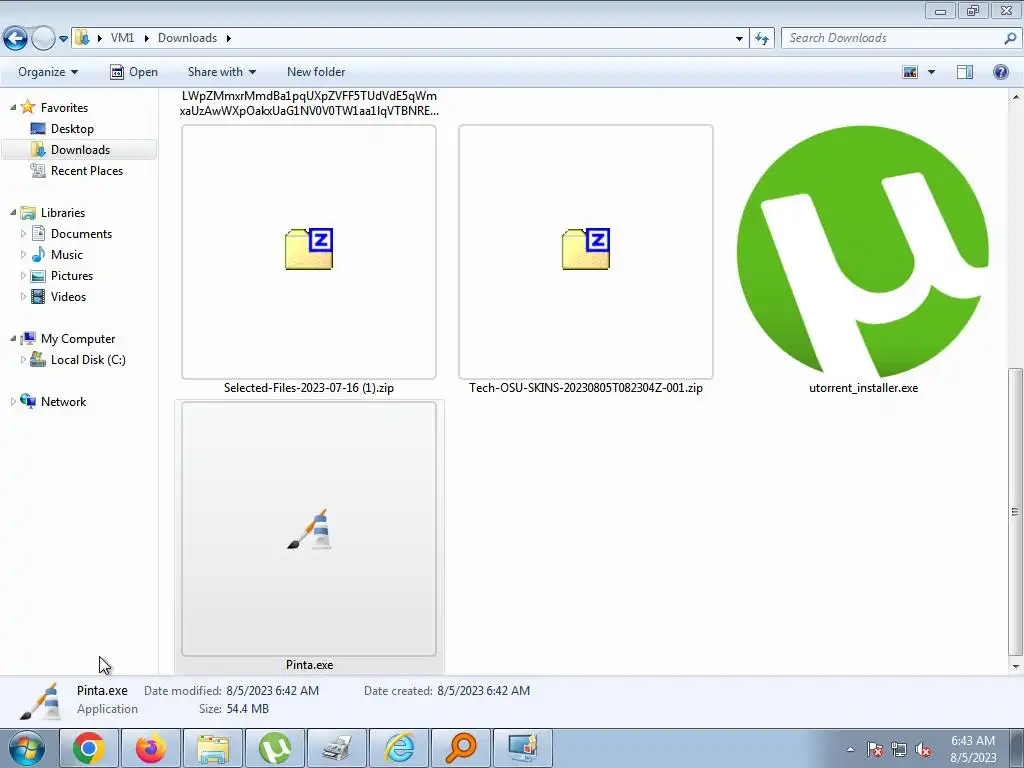Image resolution: width=1024 pixels, height=768 pixels.
Task: Open Internet Explorer from taskbar
Action: click(x=399, y=748)
